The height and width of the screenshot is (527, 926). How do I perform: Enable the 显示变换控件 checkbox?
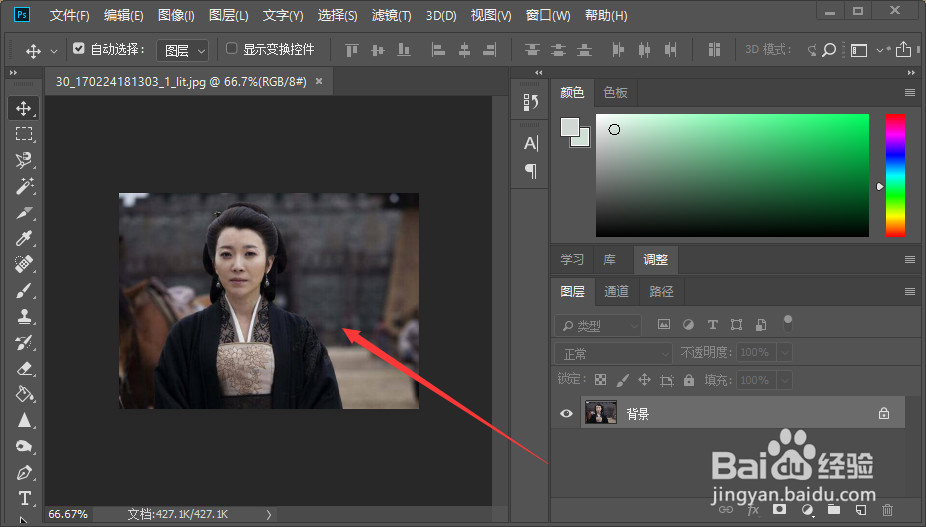point(232,48)
